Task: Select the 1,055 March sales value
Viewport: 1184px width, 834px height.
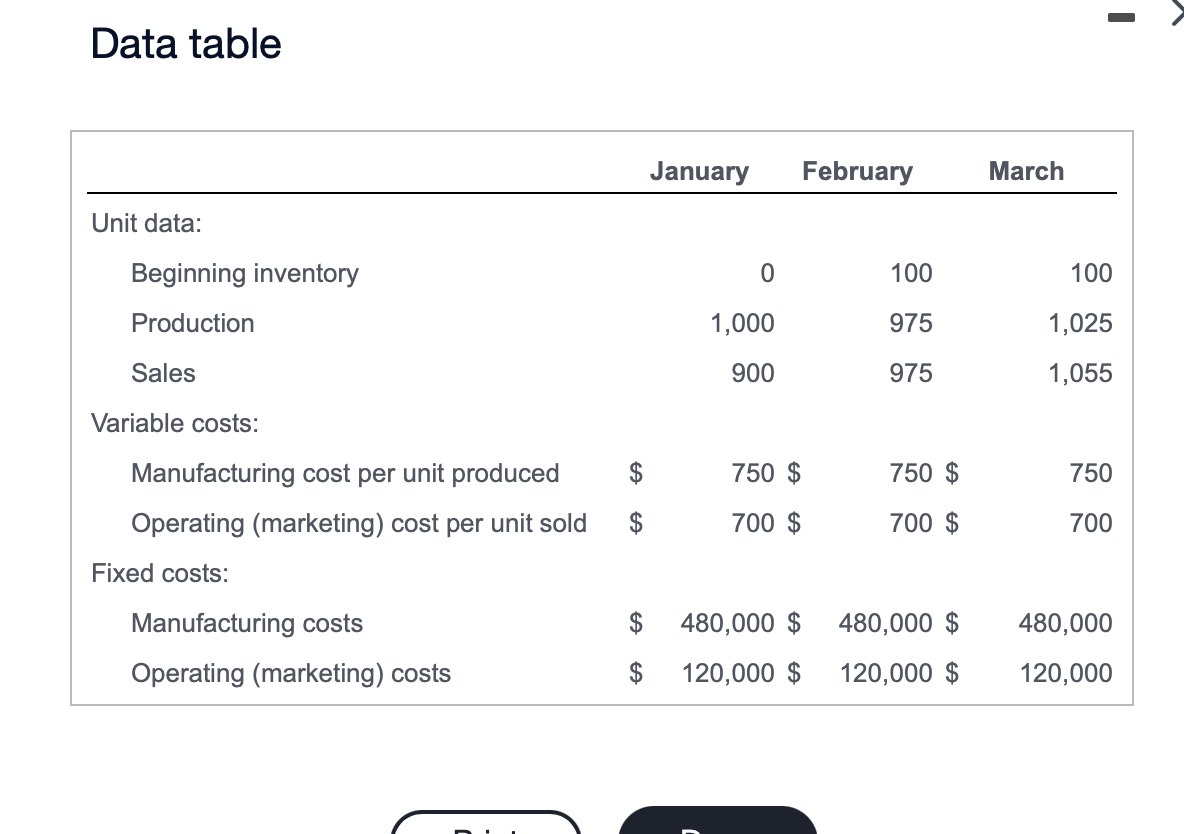Action: 1081,373
